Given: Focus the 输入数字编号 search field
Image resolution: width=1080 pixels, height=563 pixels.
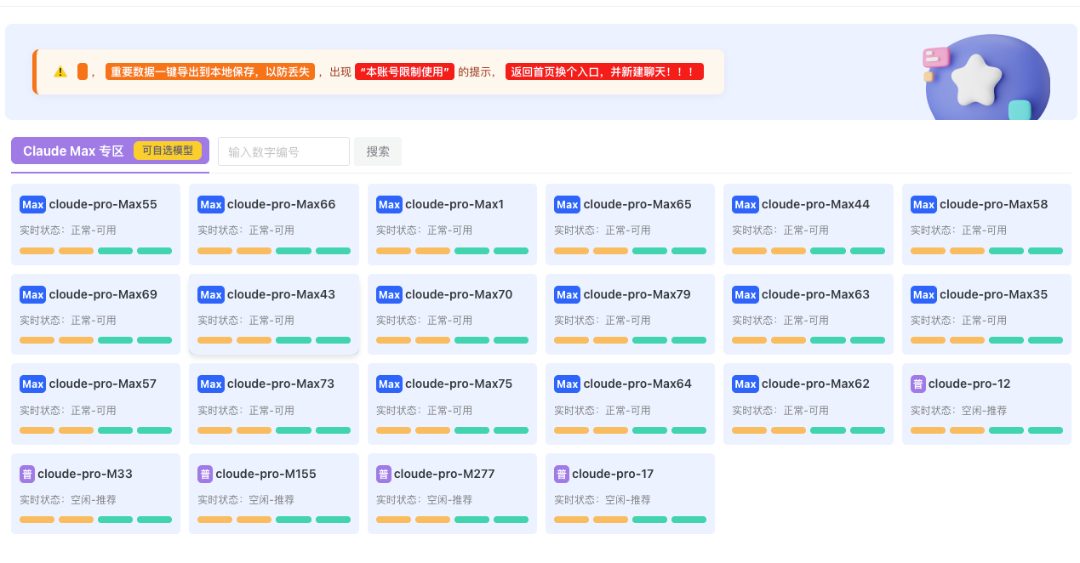Looking at the screenshot, I should pos(284,152).
